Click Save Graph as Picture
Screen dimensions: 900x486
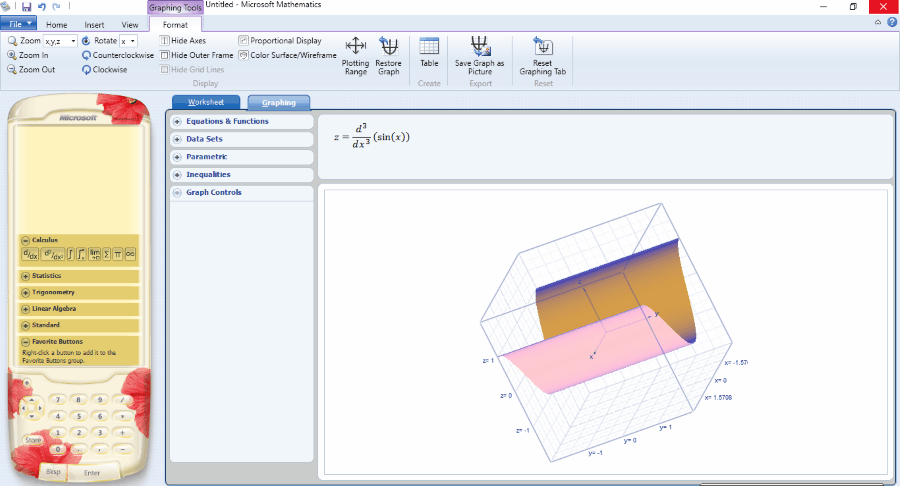pyautogui.click(x=479, y=56)
